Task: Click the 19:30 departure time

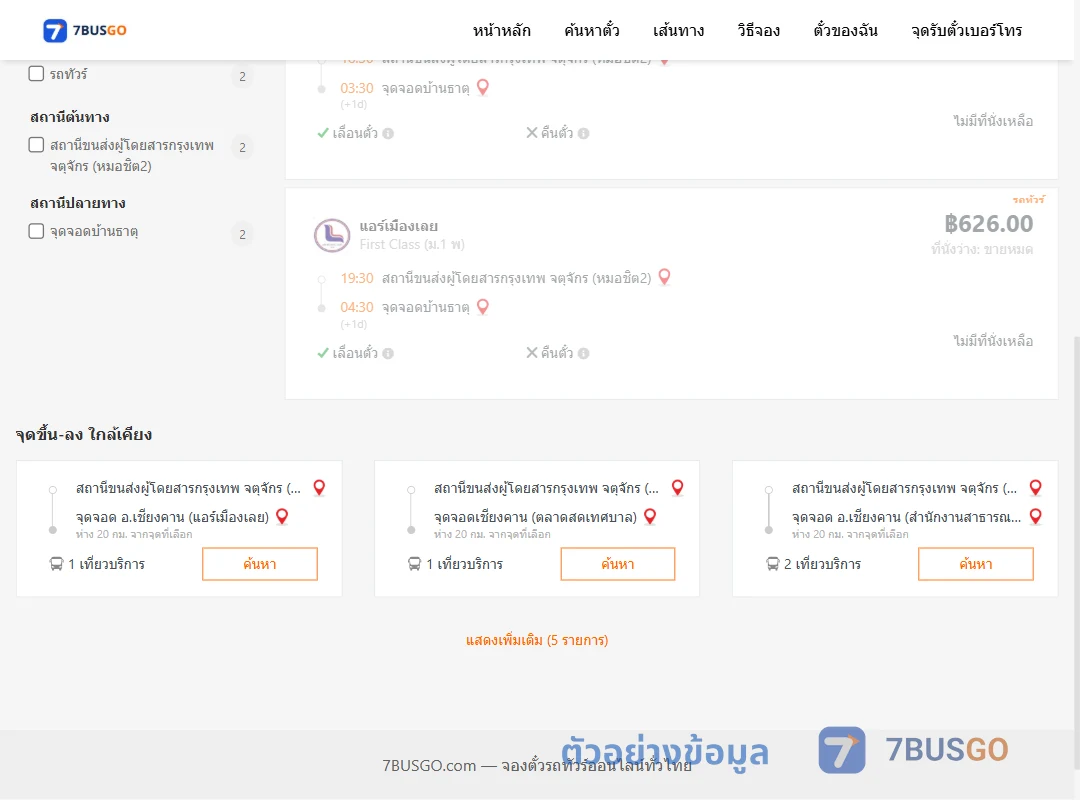Action: pyautogui.click(x=357, y=278)
